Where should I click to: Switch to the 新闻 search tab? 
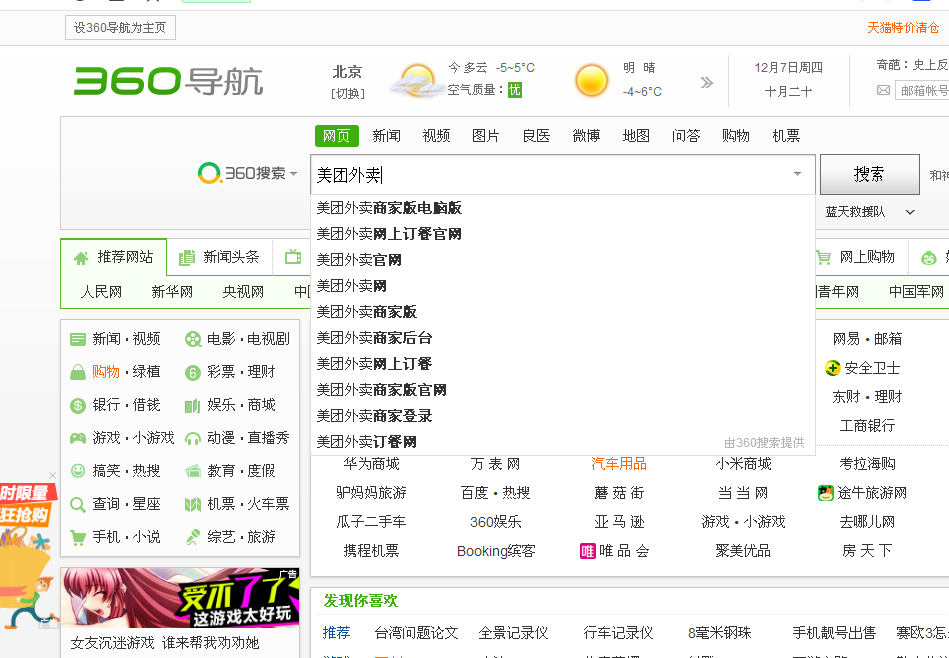coord(387,136)
